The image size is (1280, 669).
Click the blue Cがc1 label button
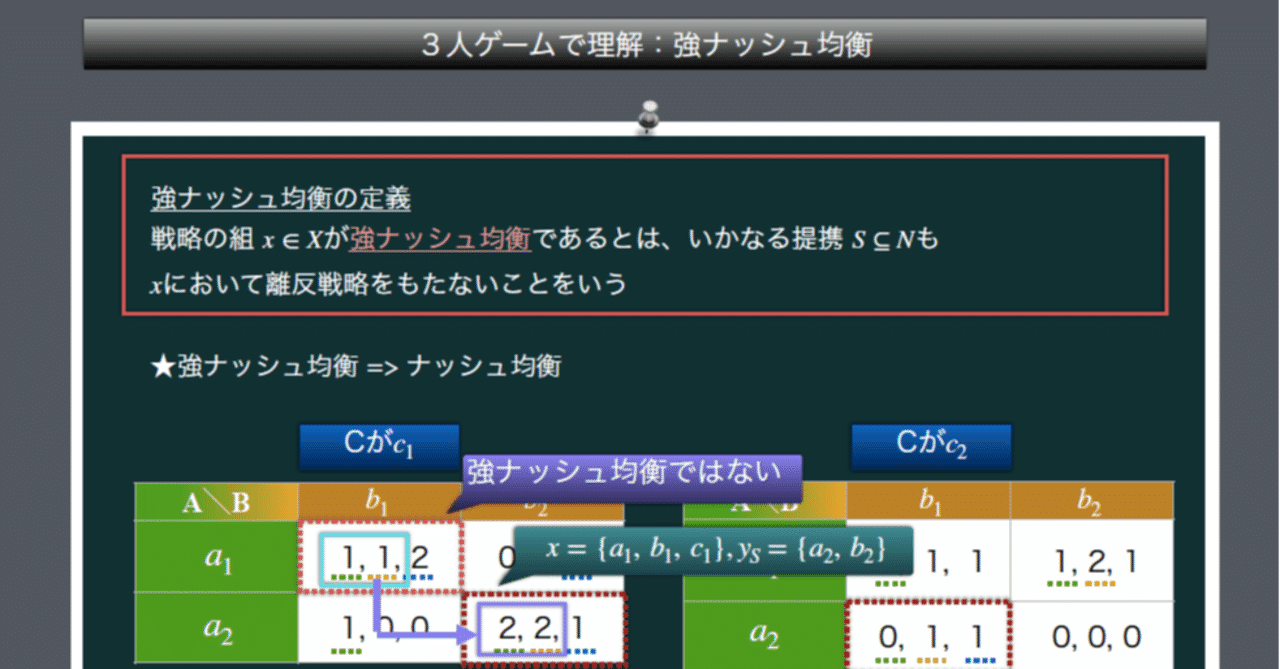coord(379,446)
